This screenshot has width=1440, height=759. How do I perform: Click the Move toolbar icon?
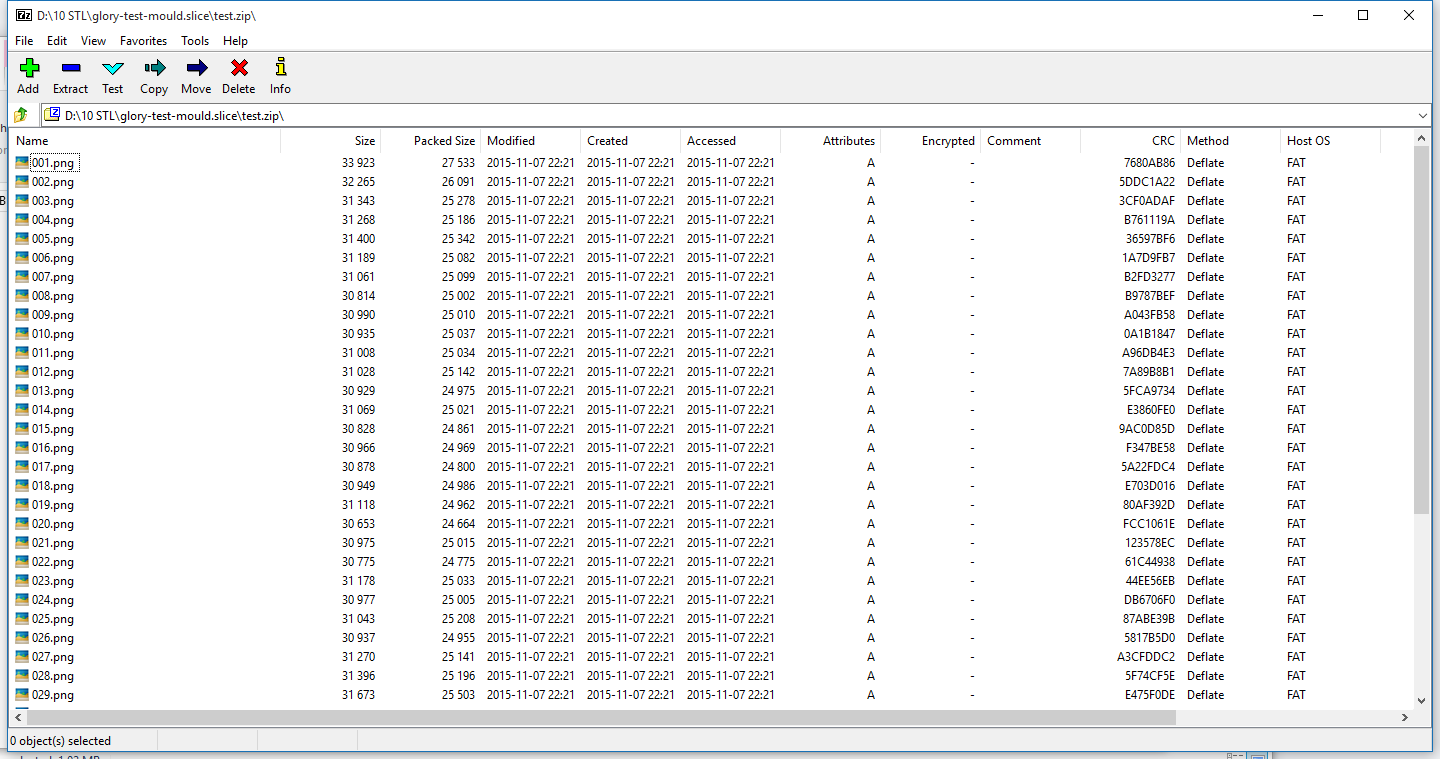pyautogui.click(x=196, y=68)
